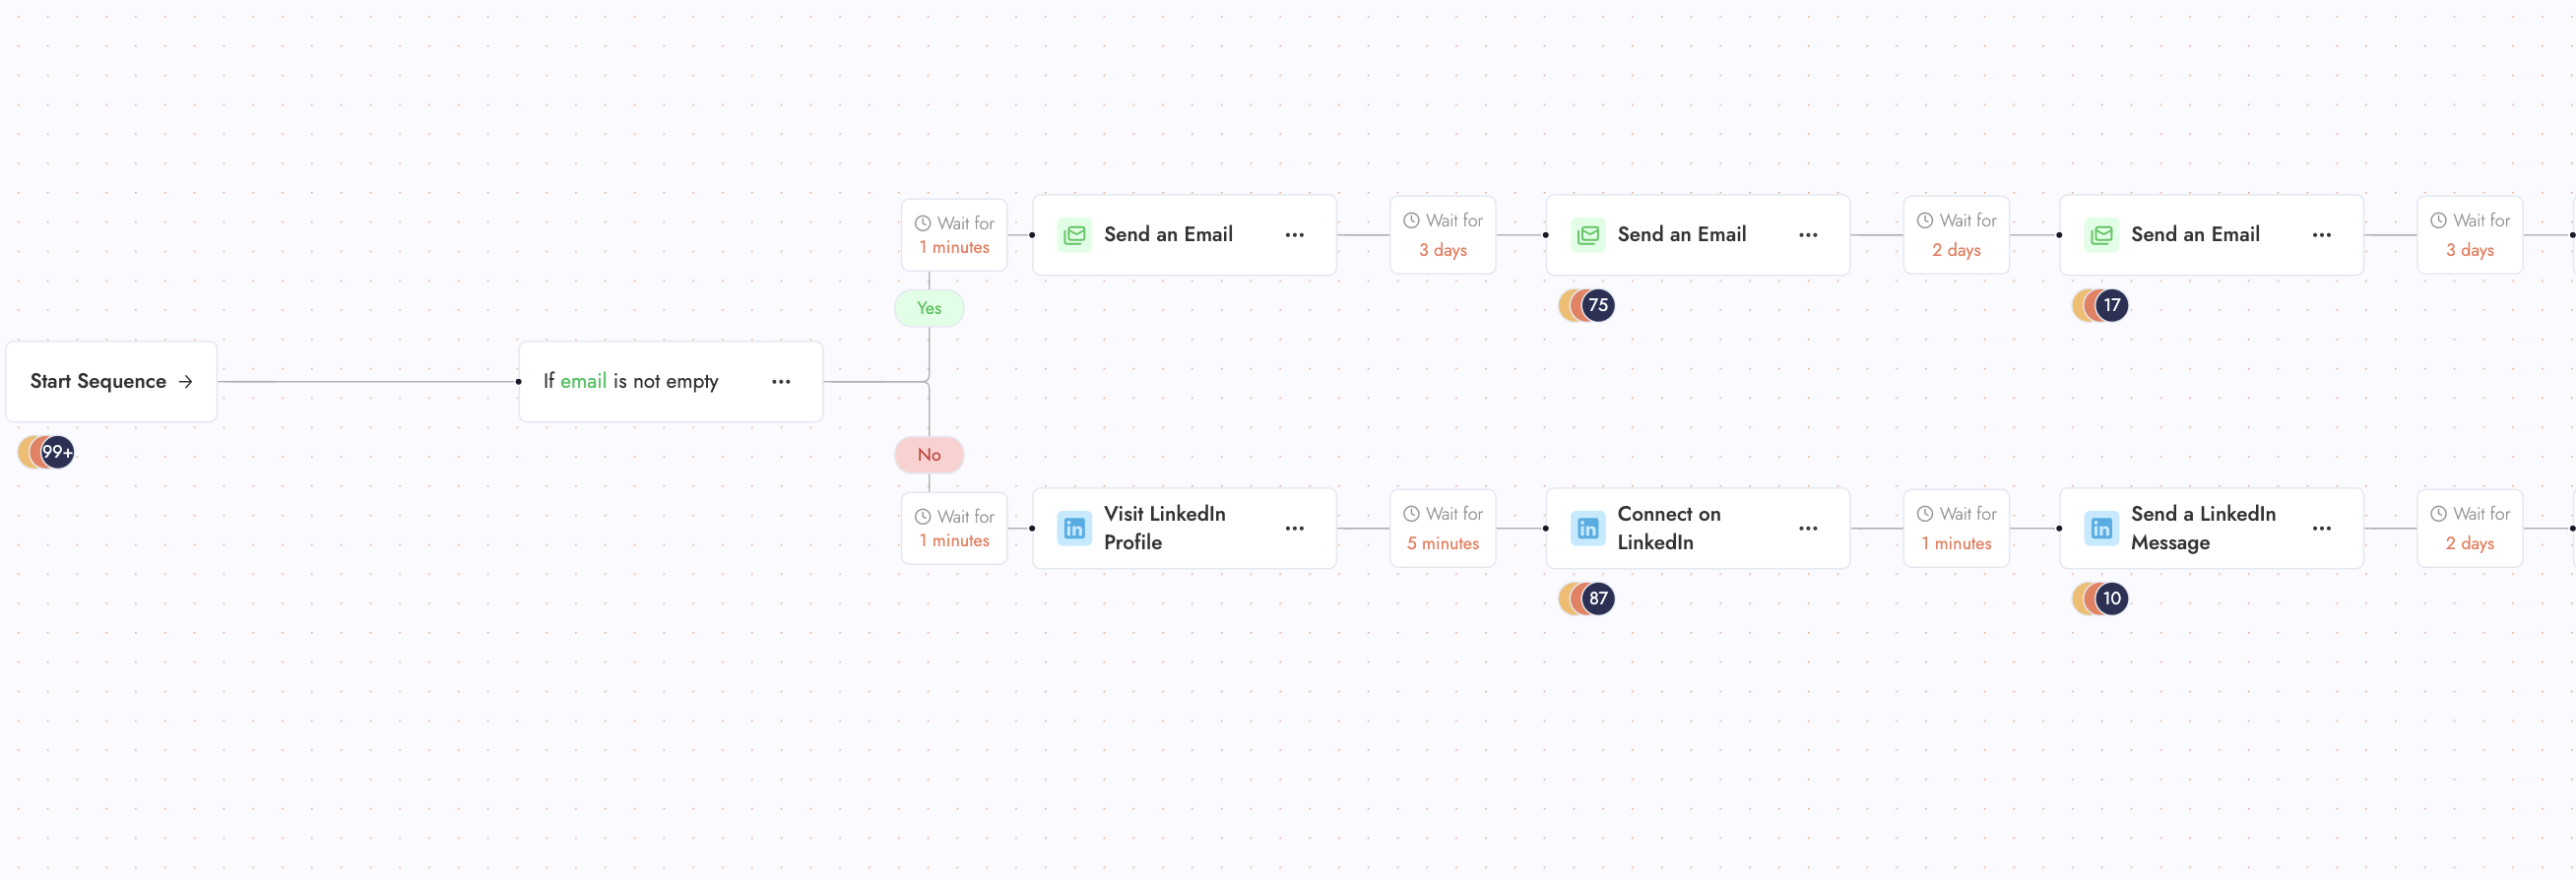Open options menu for email condition step
Image resolution: width=2576 pixels, height=880 pixels.
(781, 382)
